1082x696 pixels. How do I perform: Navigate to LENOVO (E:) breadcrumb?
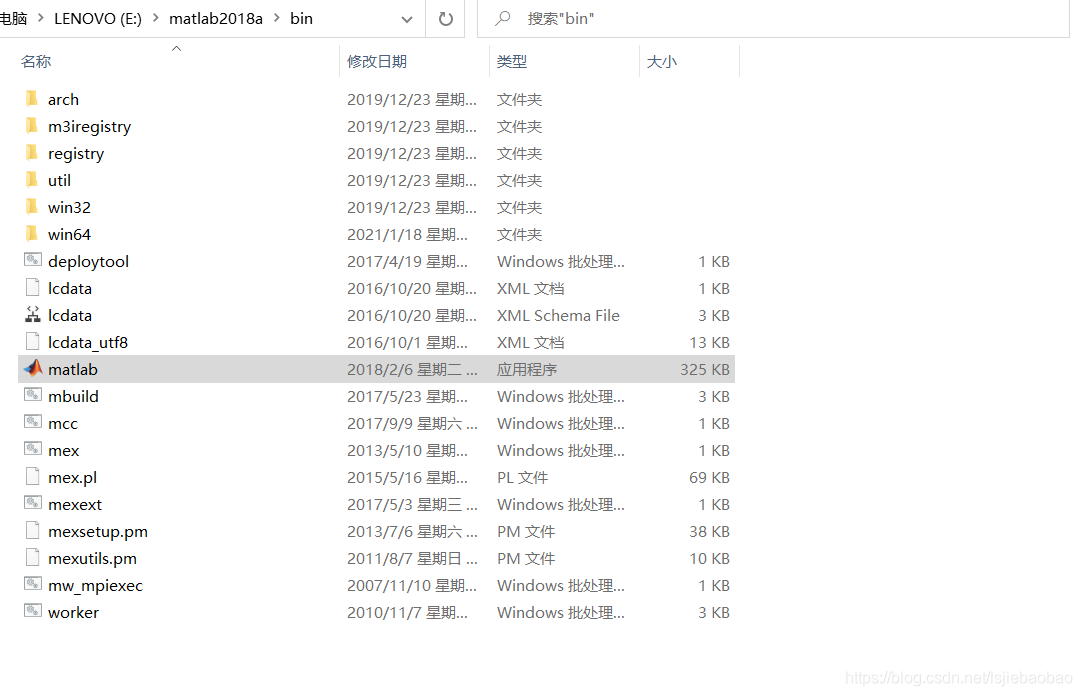click(98, 19)
